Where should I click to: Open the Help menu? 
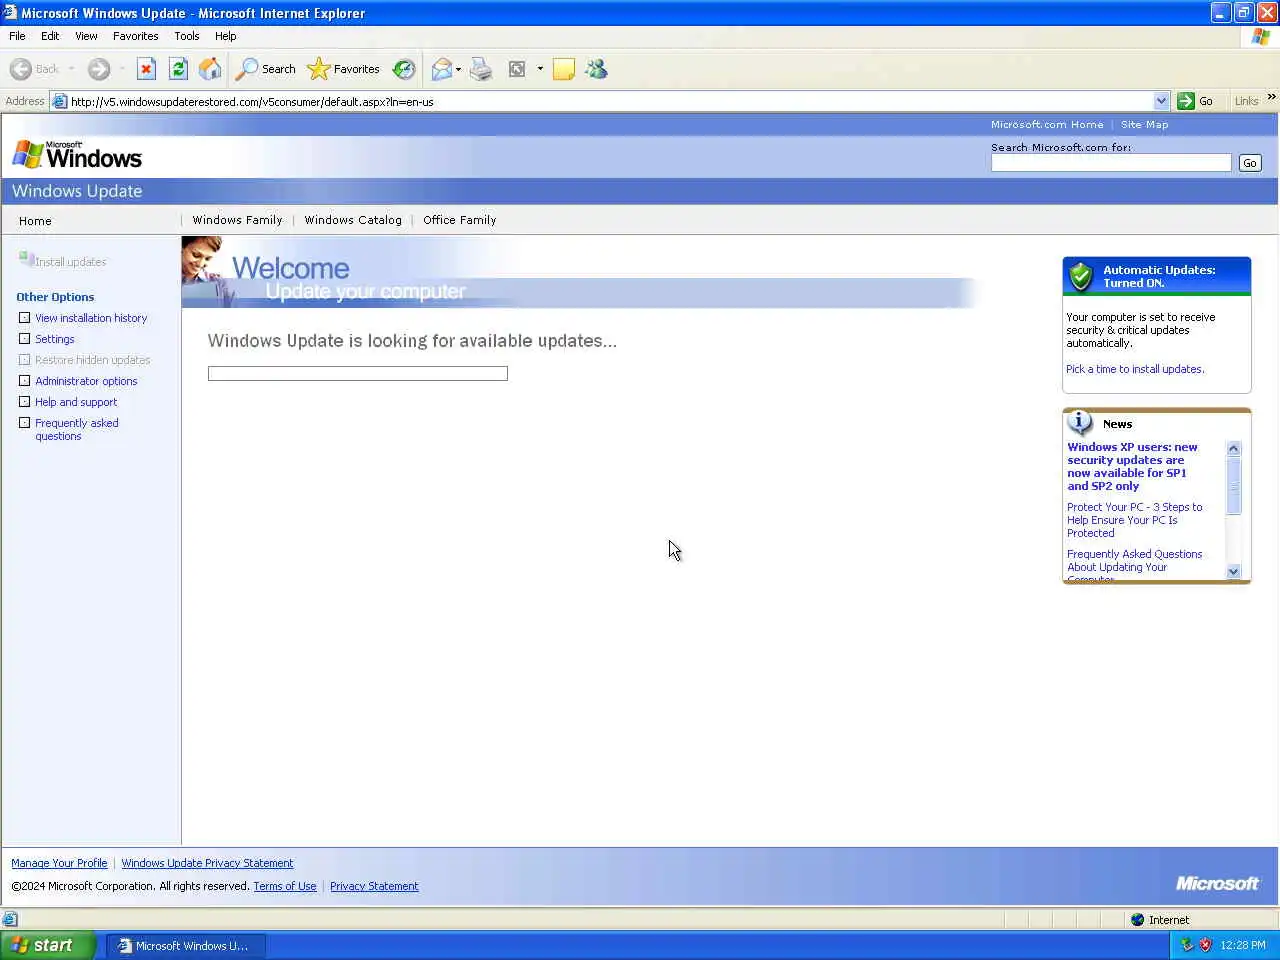(x=225, y=36)
